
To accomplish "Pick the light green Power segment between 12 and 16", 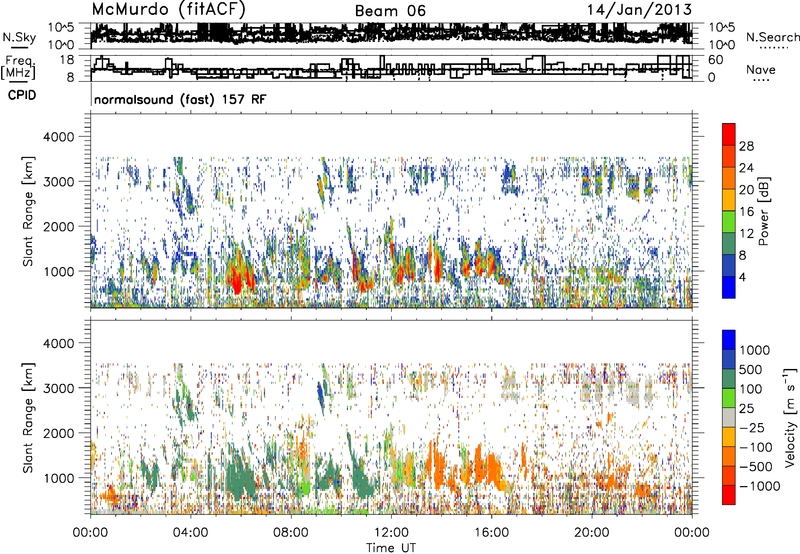I will [729, 222].
